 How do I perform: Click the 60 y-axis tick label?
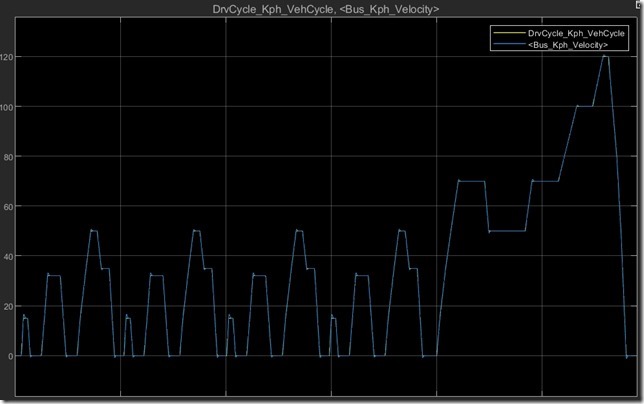pyautogui.click(x=8, y=207)
